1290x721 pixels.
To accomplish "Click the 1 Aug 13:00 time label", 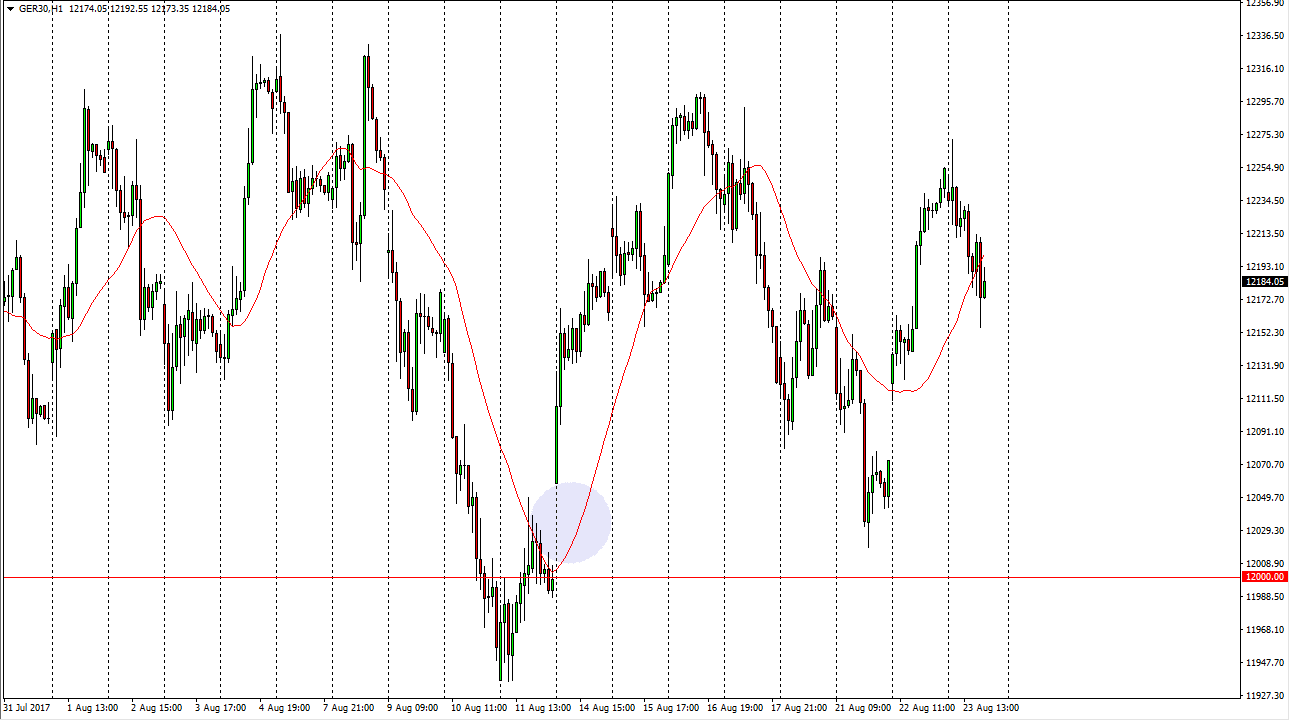I will click(92, 708).
